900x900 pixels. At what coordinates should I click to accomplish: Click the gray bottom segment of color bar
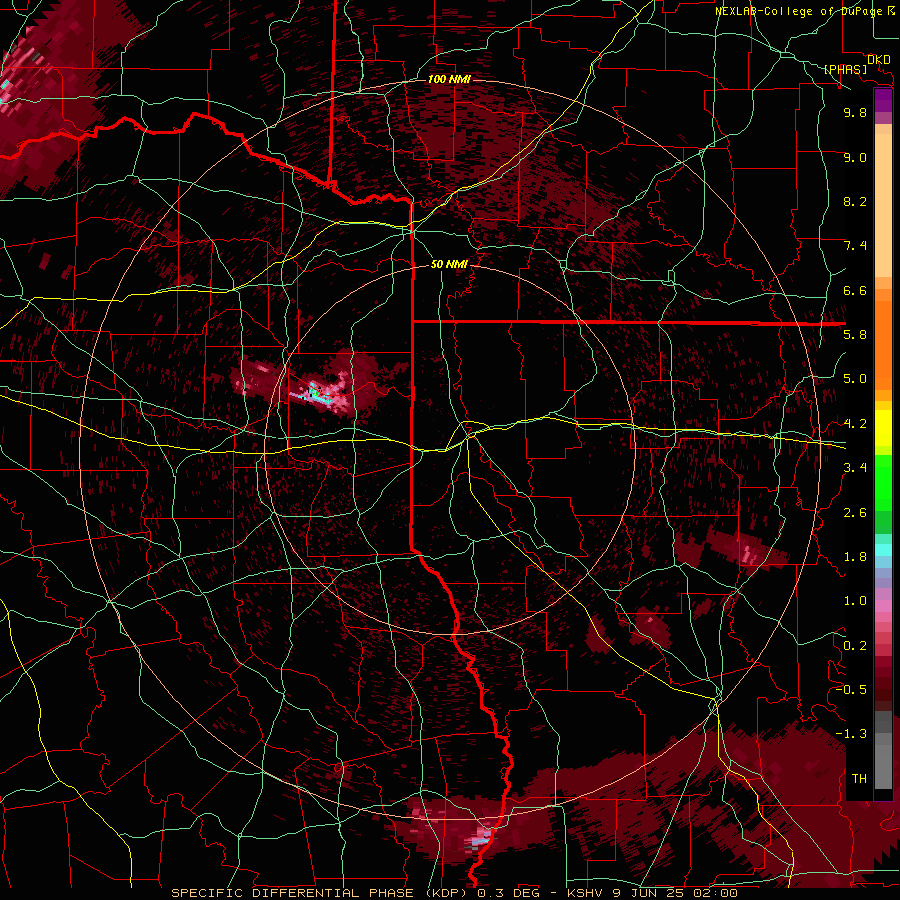(x=883, y=752)
